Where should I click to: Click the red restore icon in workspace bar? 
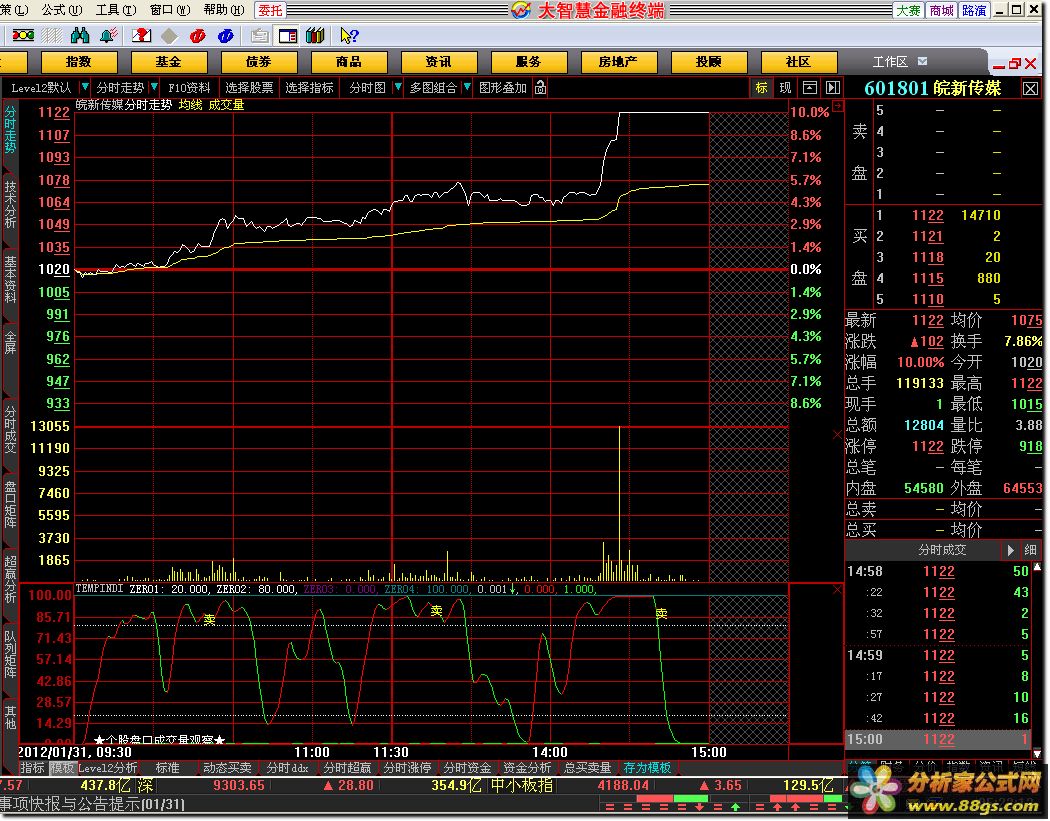point(1015,64)
